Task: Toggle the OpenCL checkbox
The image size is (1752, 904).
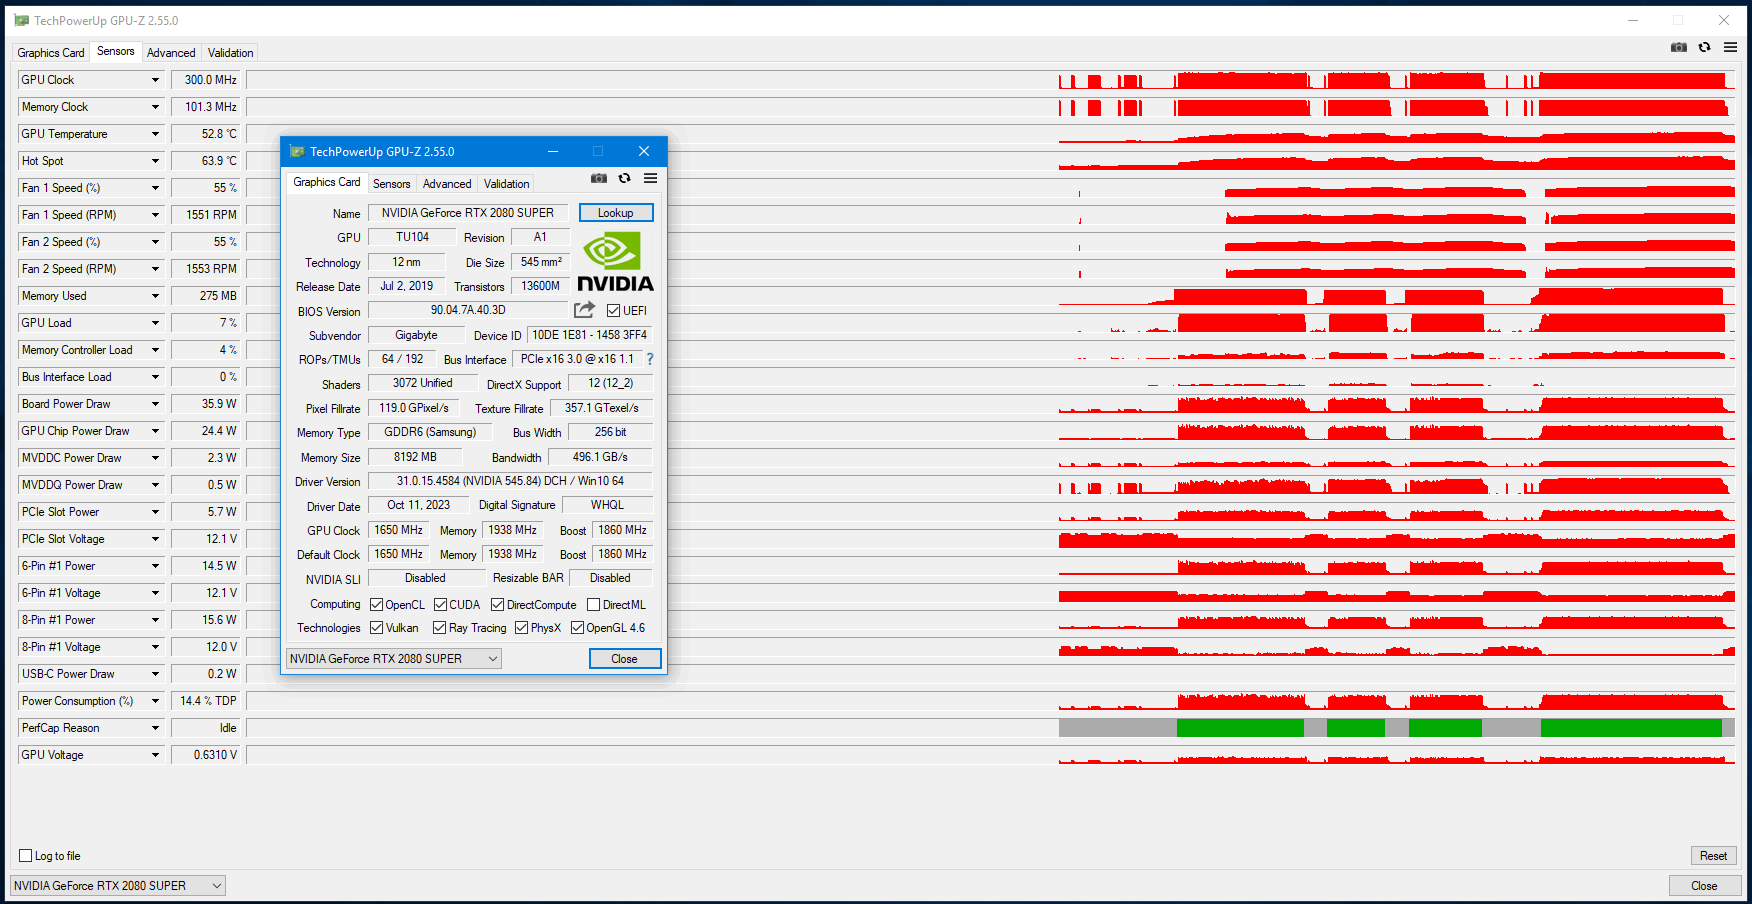Action: click(x=377, y=605)
